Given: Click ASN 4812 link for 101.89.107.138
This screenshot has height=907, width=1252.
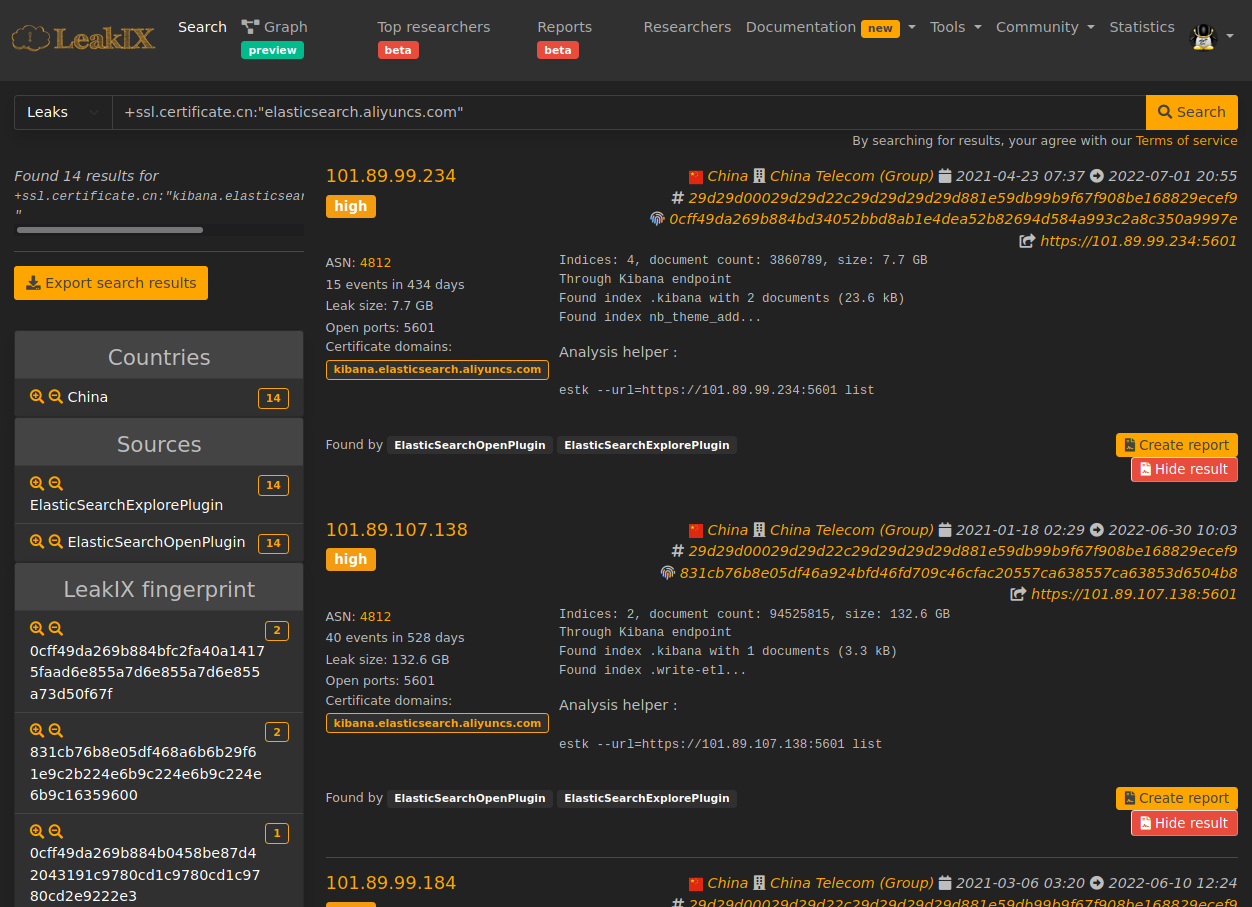Looking at the screenshot, I should point(376,617).
